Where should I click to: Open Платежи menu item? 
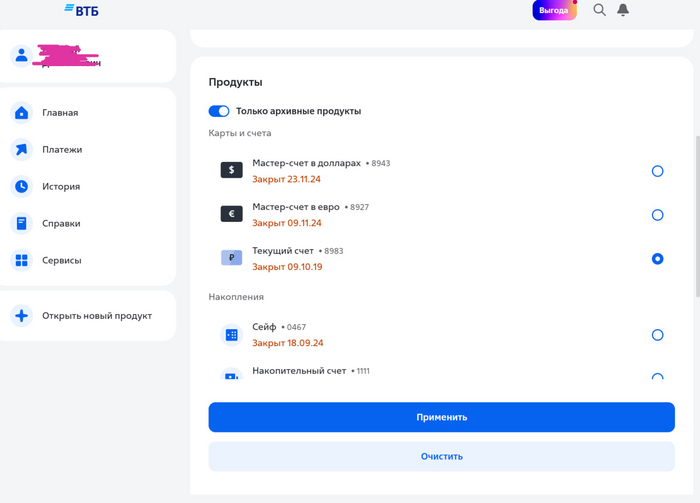pos(62,150)
